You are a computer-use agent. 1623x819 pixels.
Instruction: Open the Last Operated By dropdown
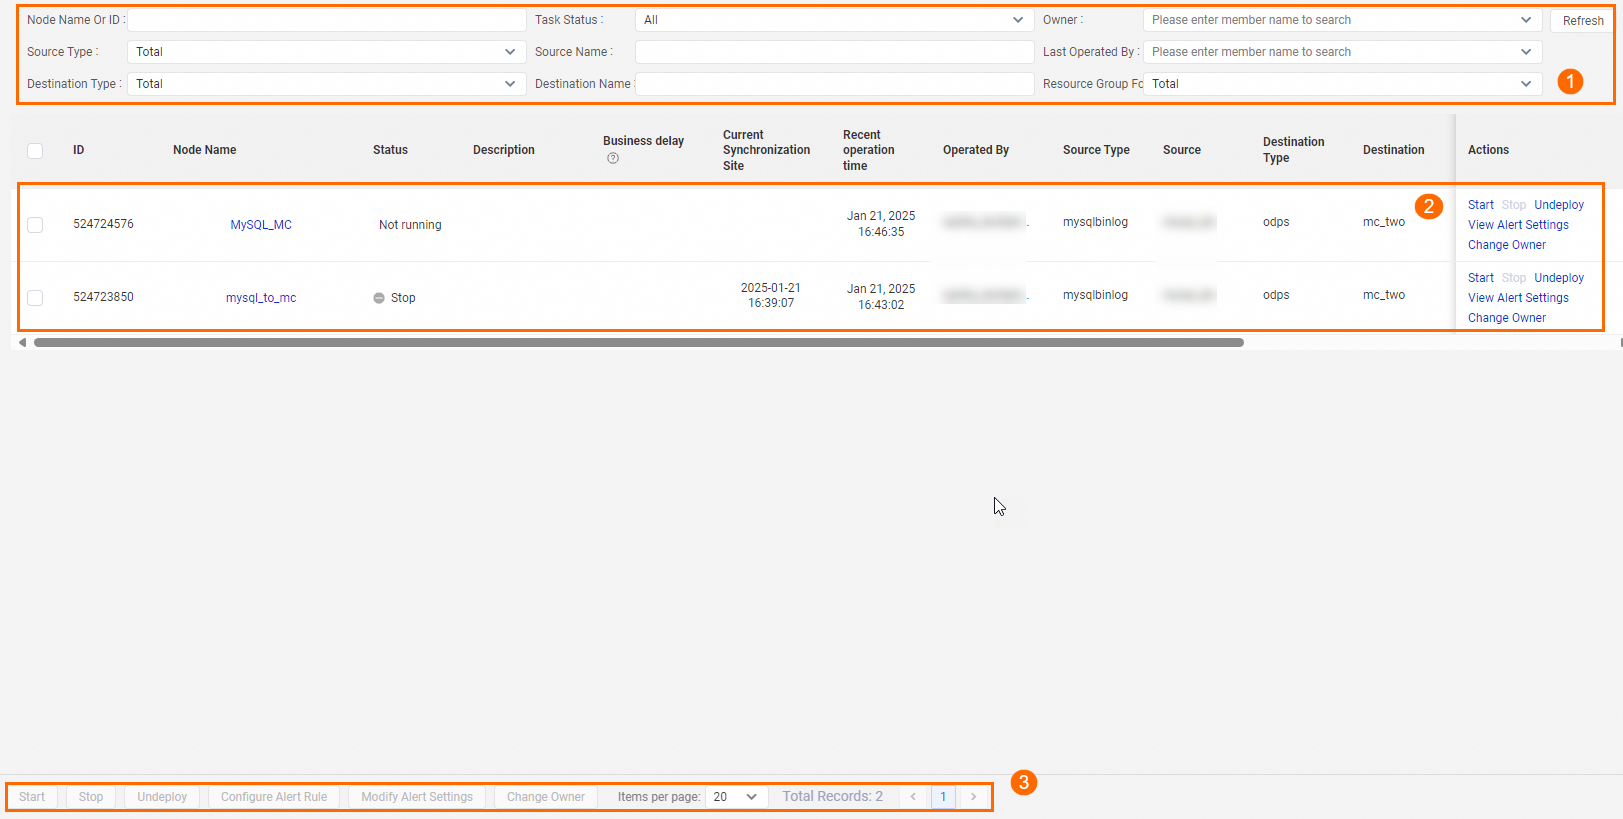(x=1342, y=52)
